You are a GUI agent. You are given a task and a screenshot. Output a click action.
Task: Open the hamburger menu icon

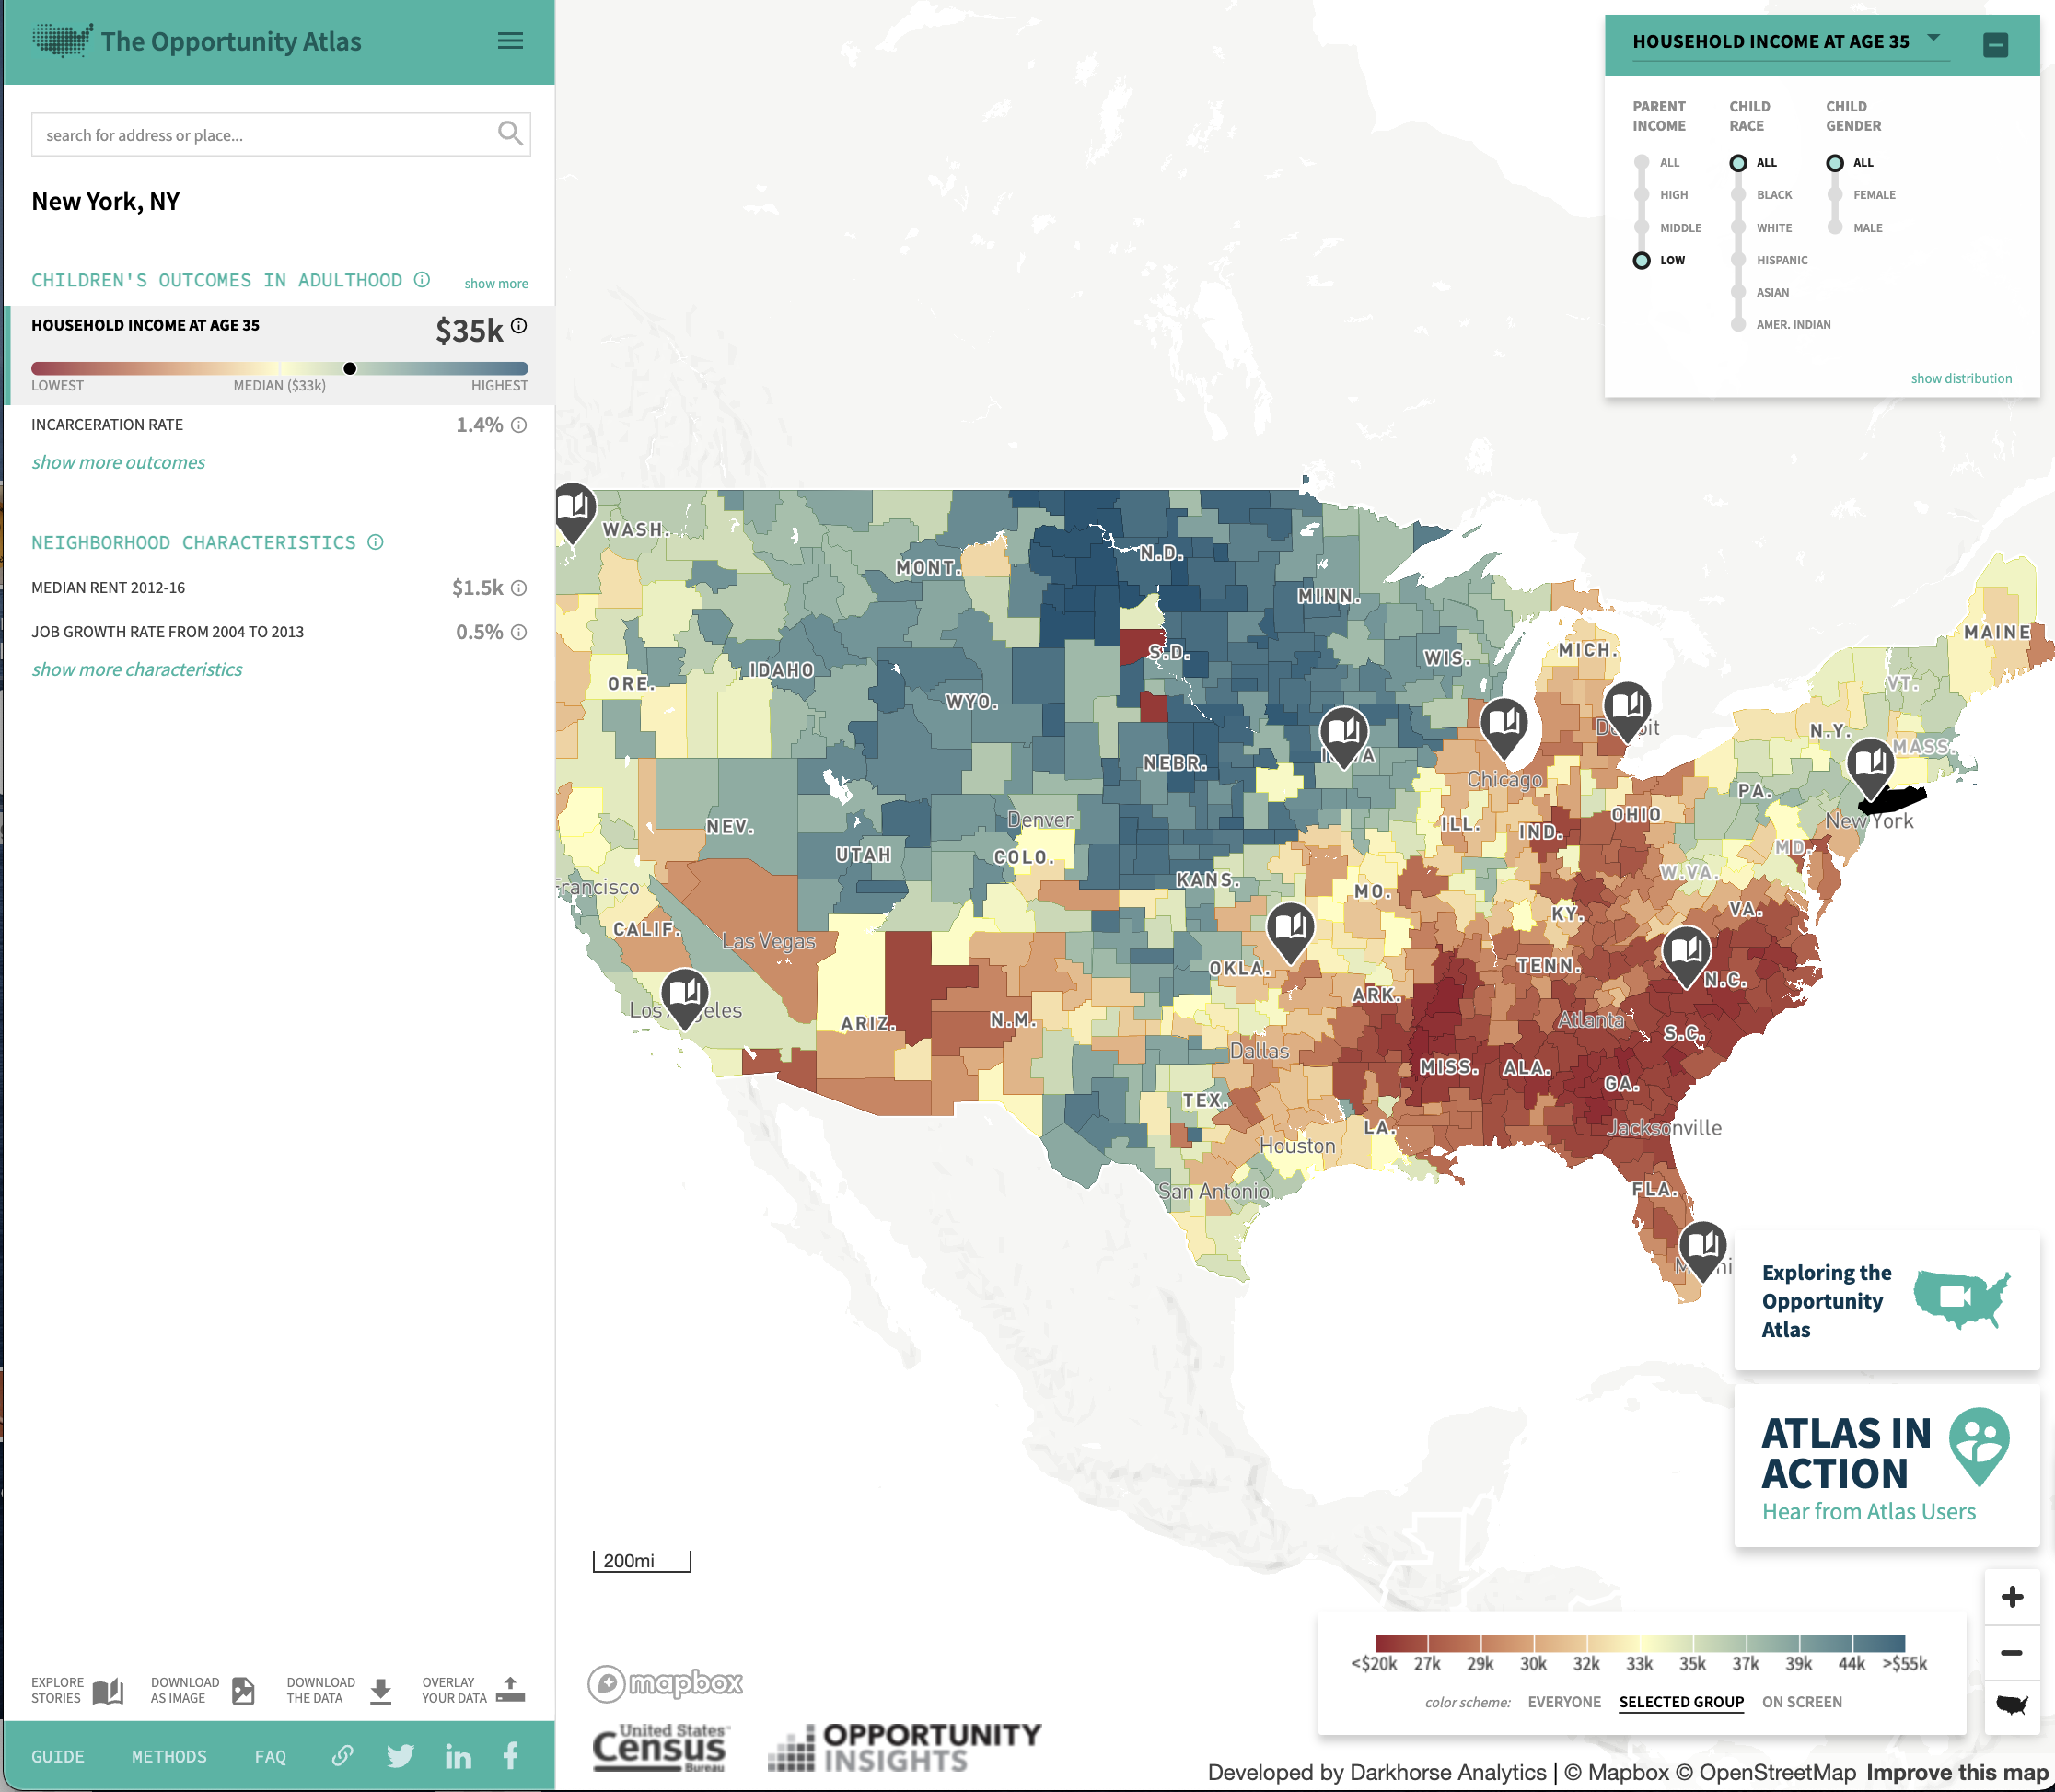click(x=510, y=41)
